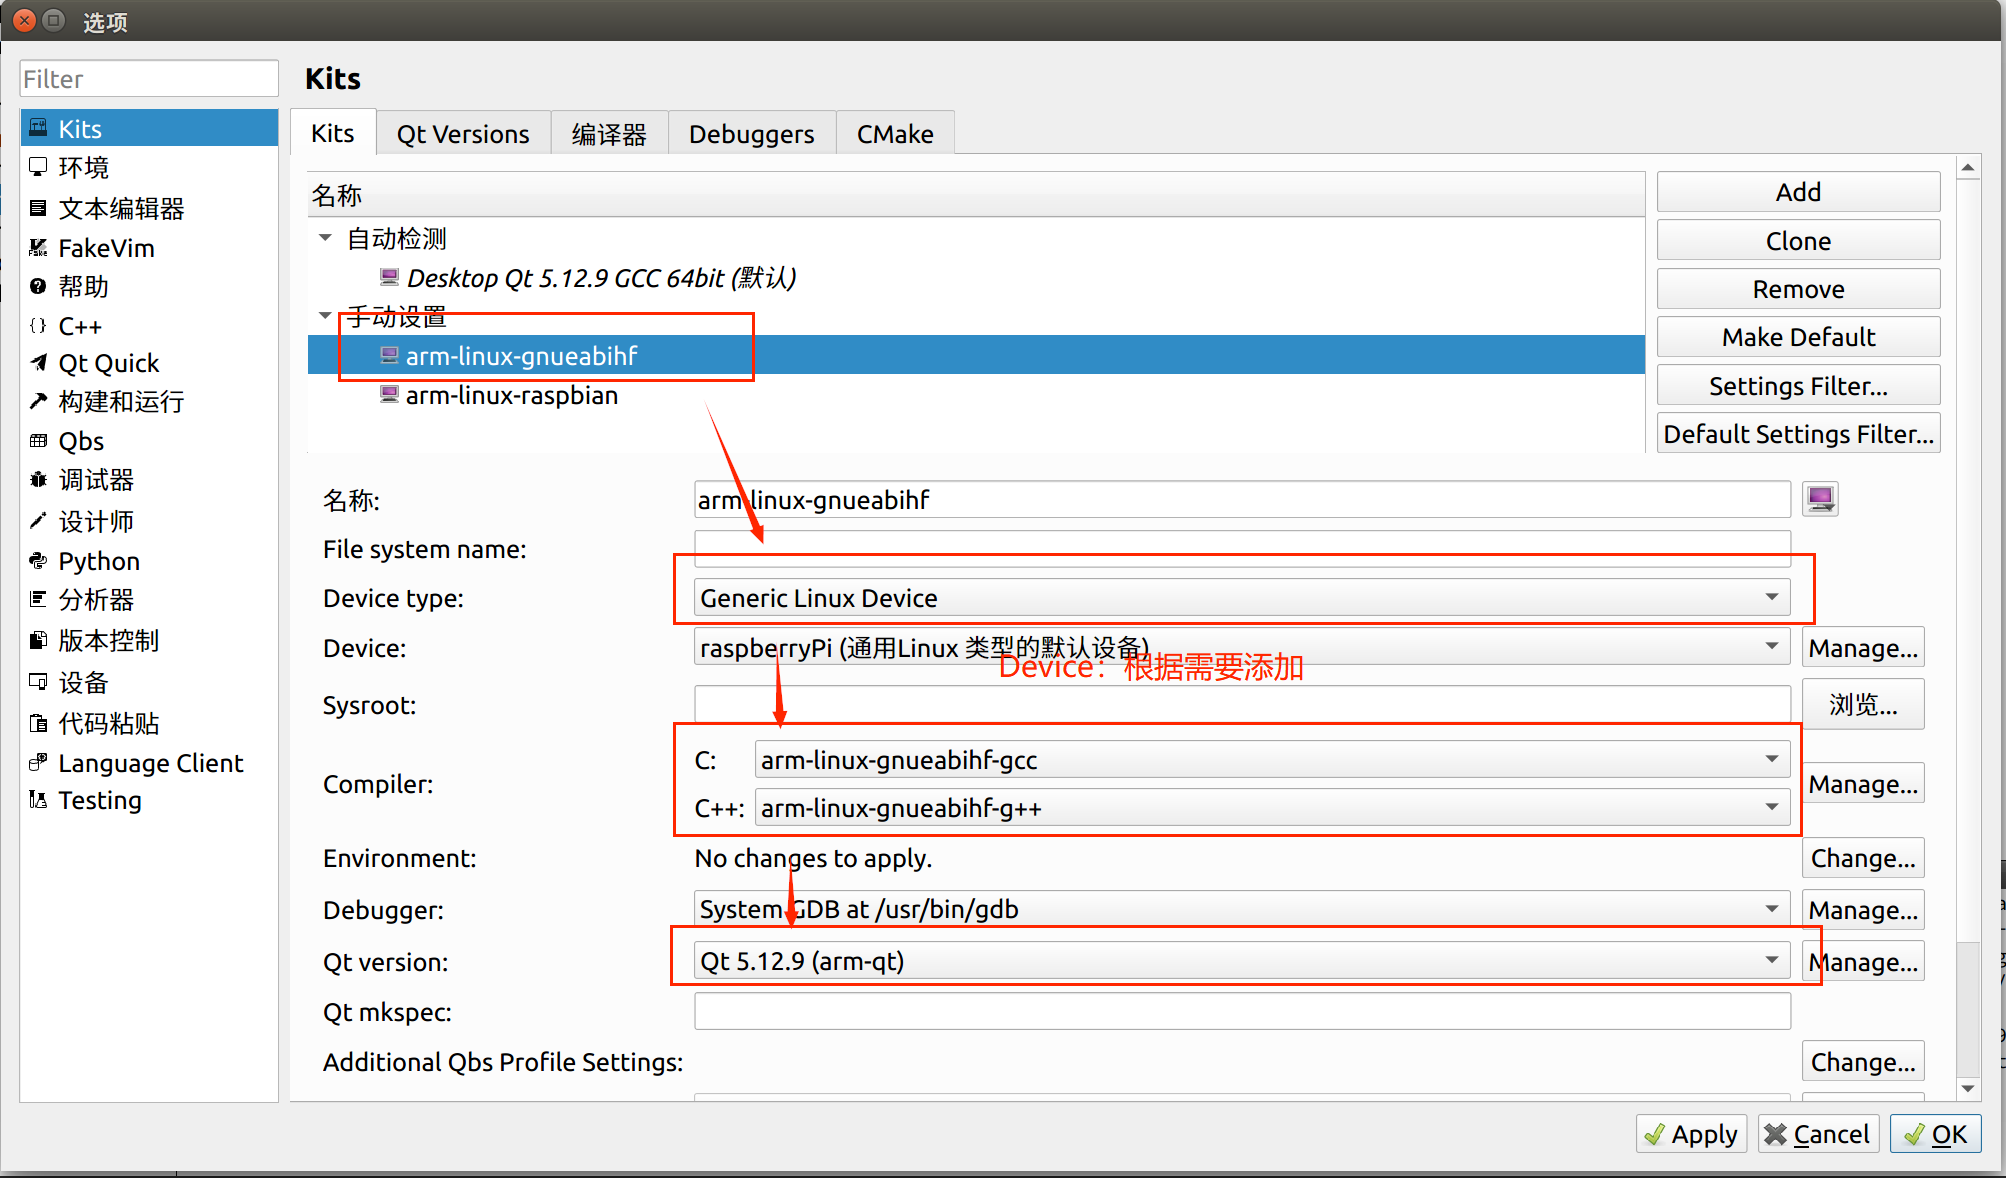Select the Qt Quick sidebar entry
2006x1178 pixels.
click(x=108, y=363)
